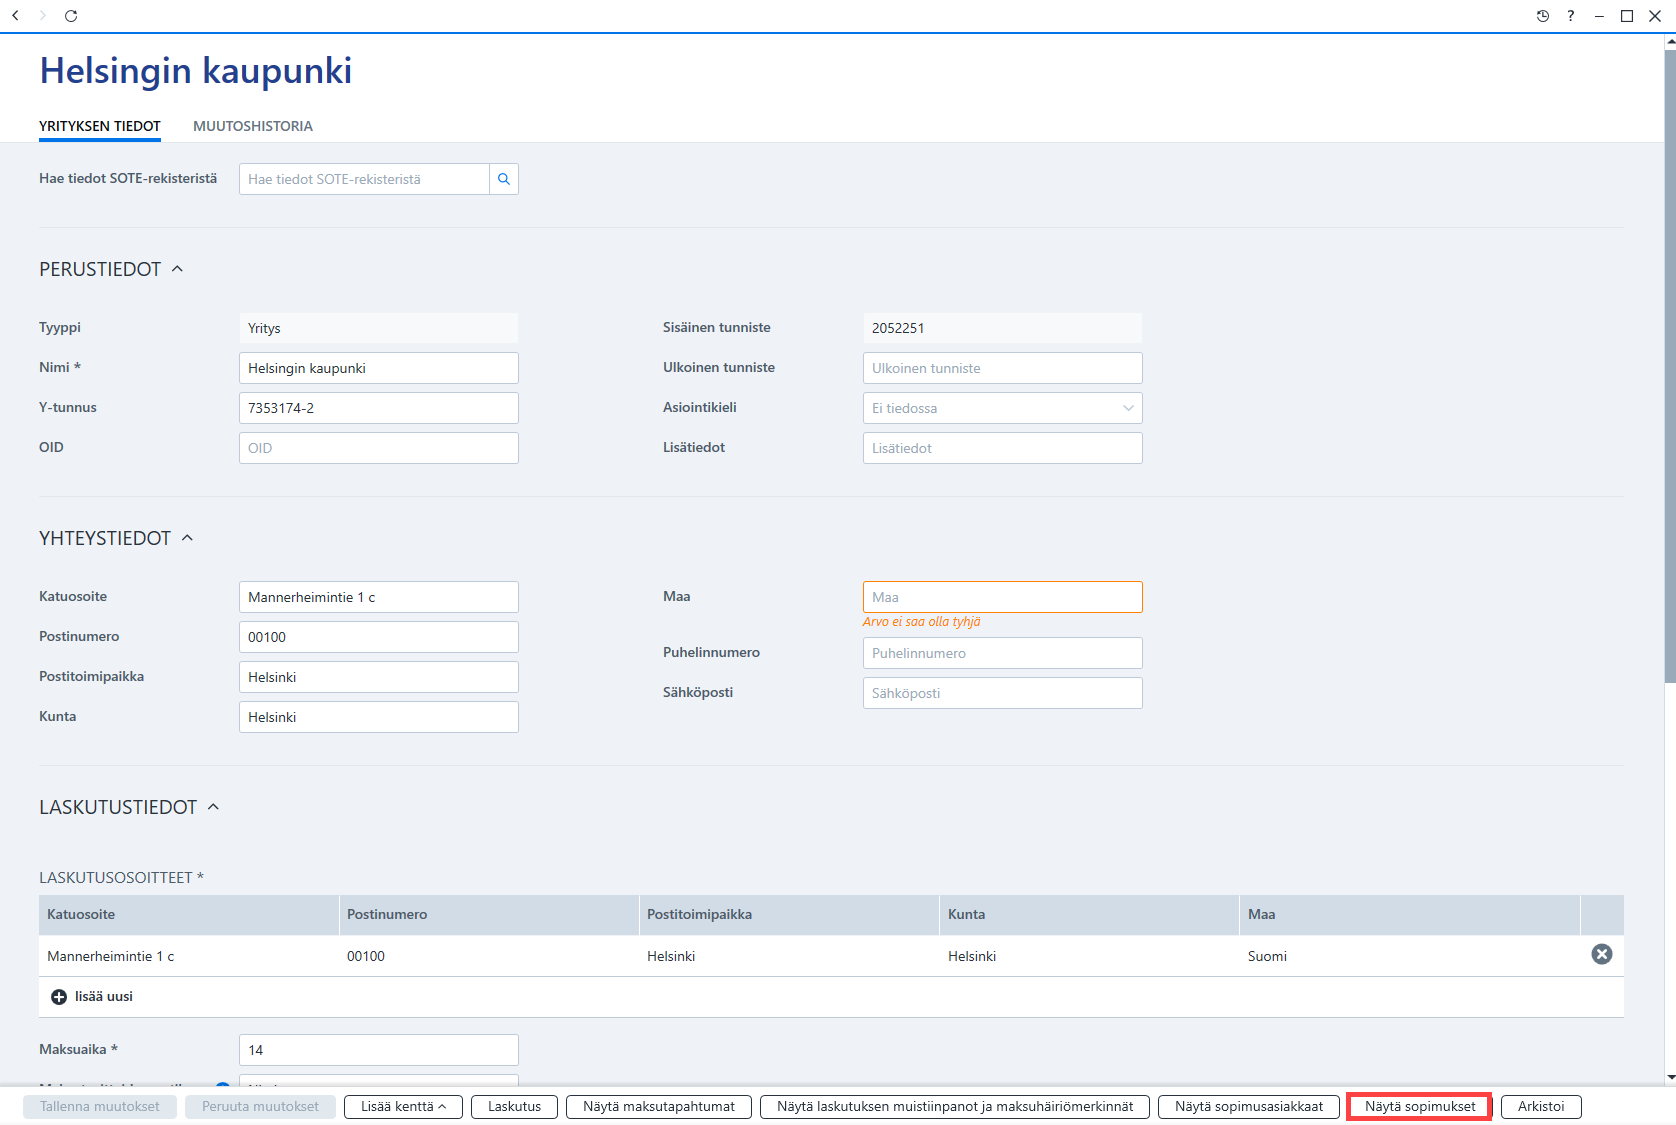Switch to the MUUTOSHISTORIA tab

[253, 126]
